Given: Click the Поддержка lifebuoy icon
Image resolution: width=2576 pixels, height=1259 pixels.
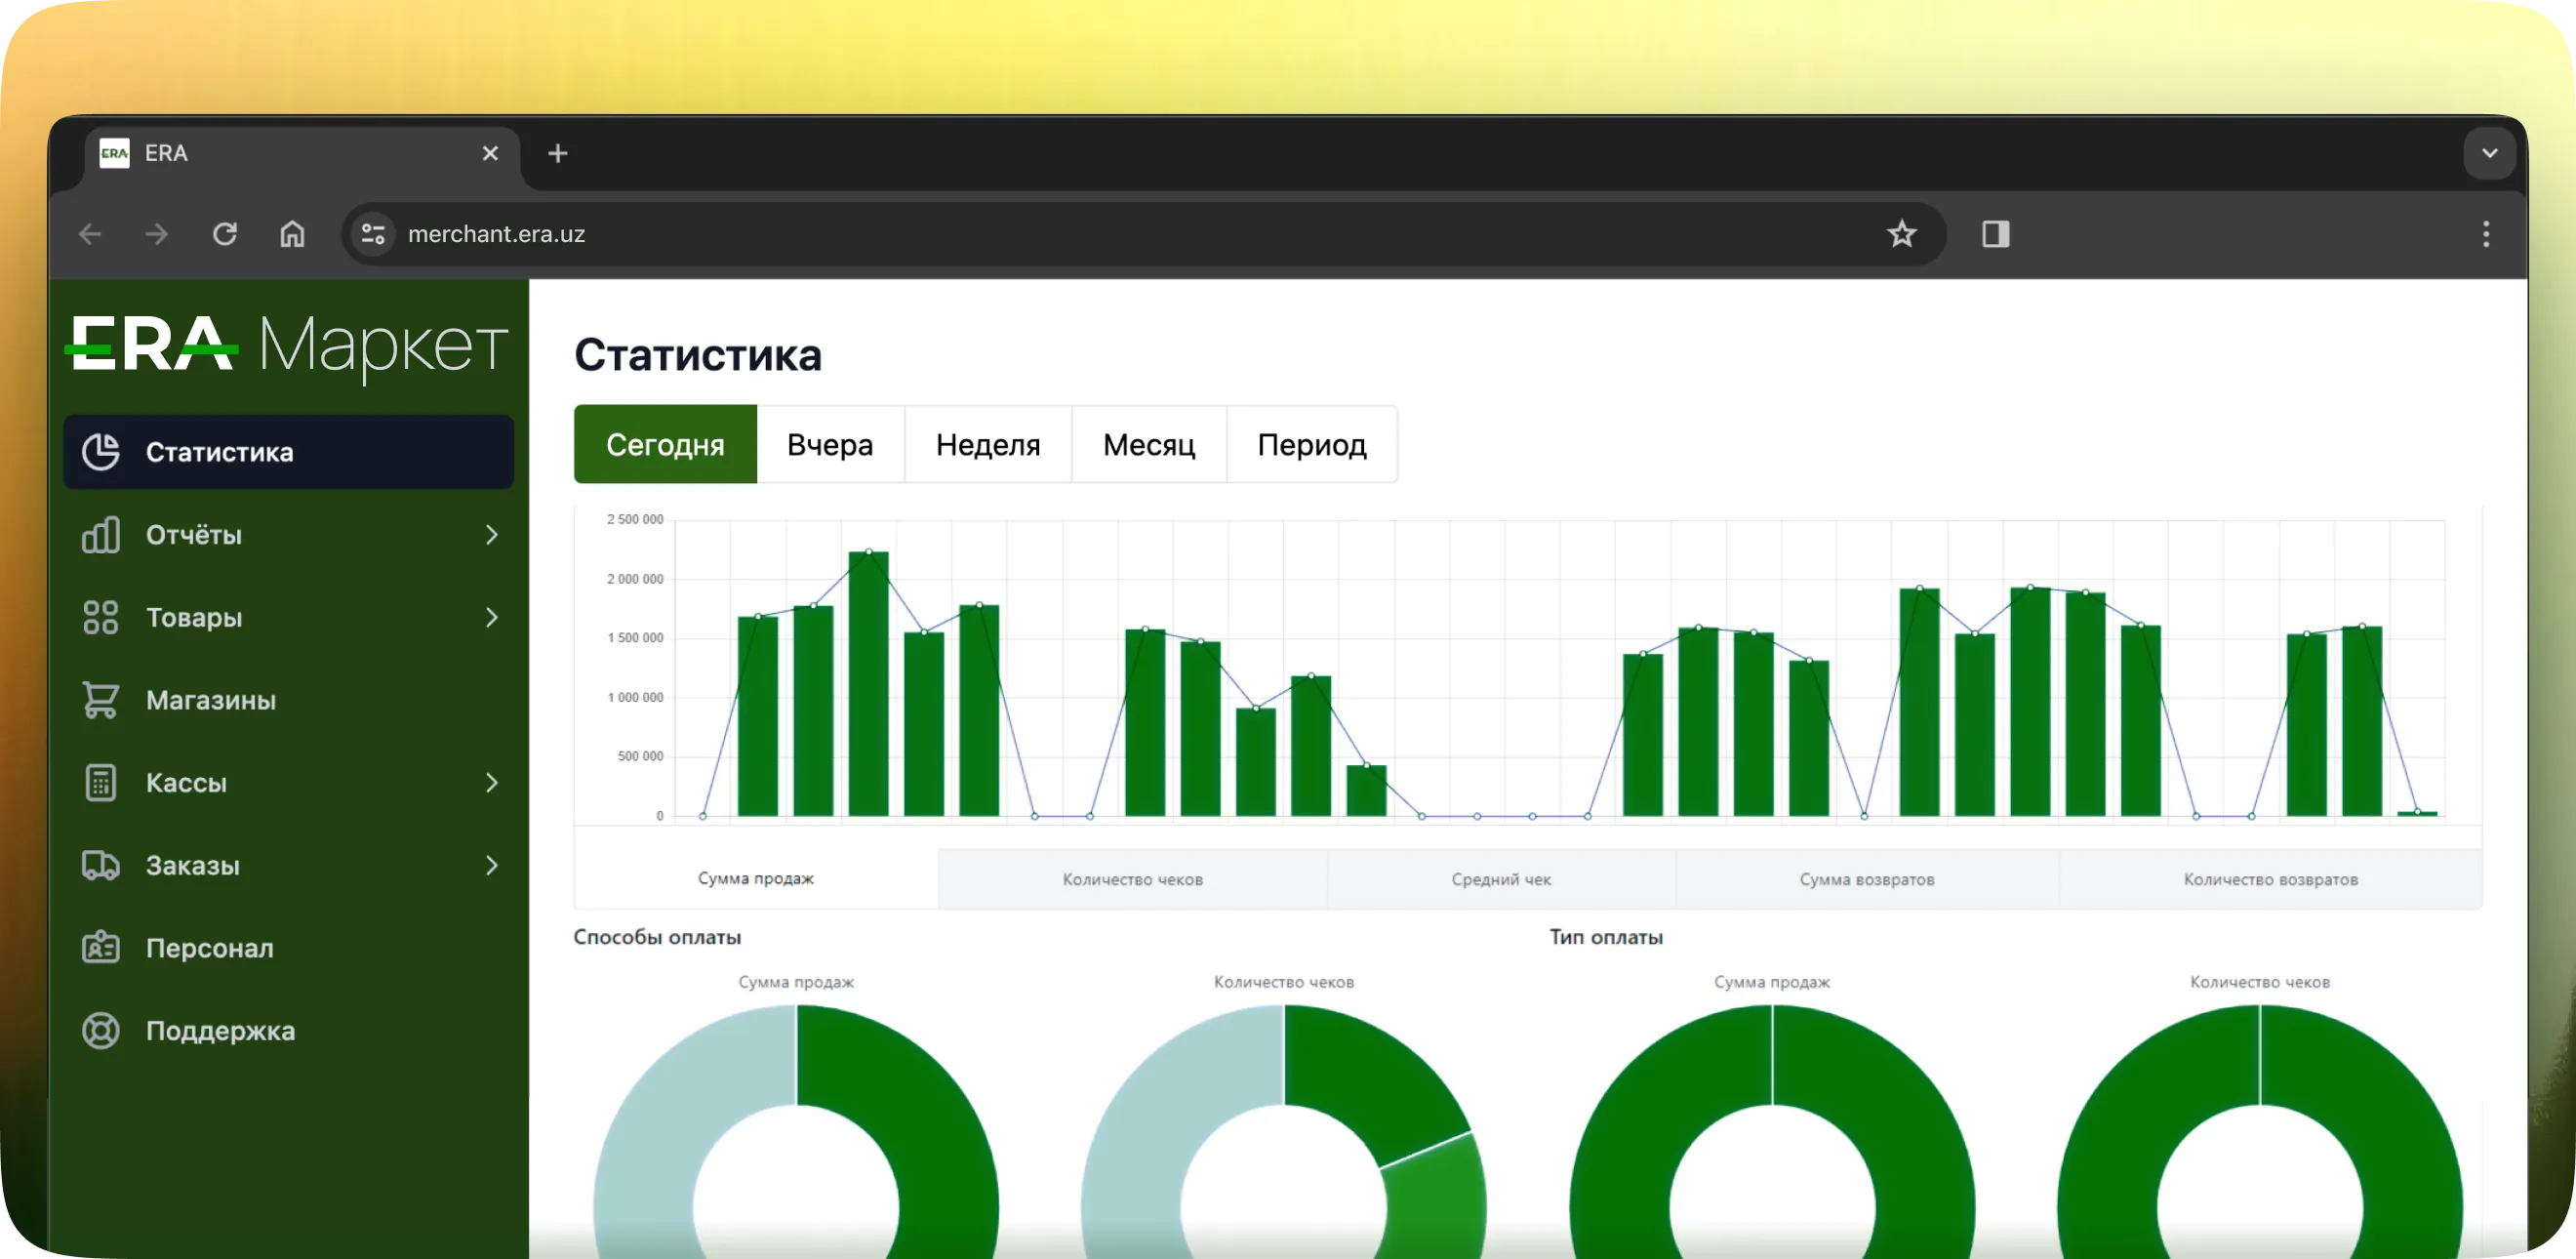Looking at the screenshot, I should tap(100, 1031).
